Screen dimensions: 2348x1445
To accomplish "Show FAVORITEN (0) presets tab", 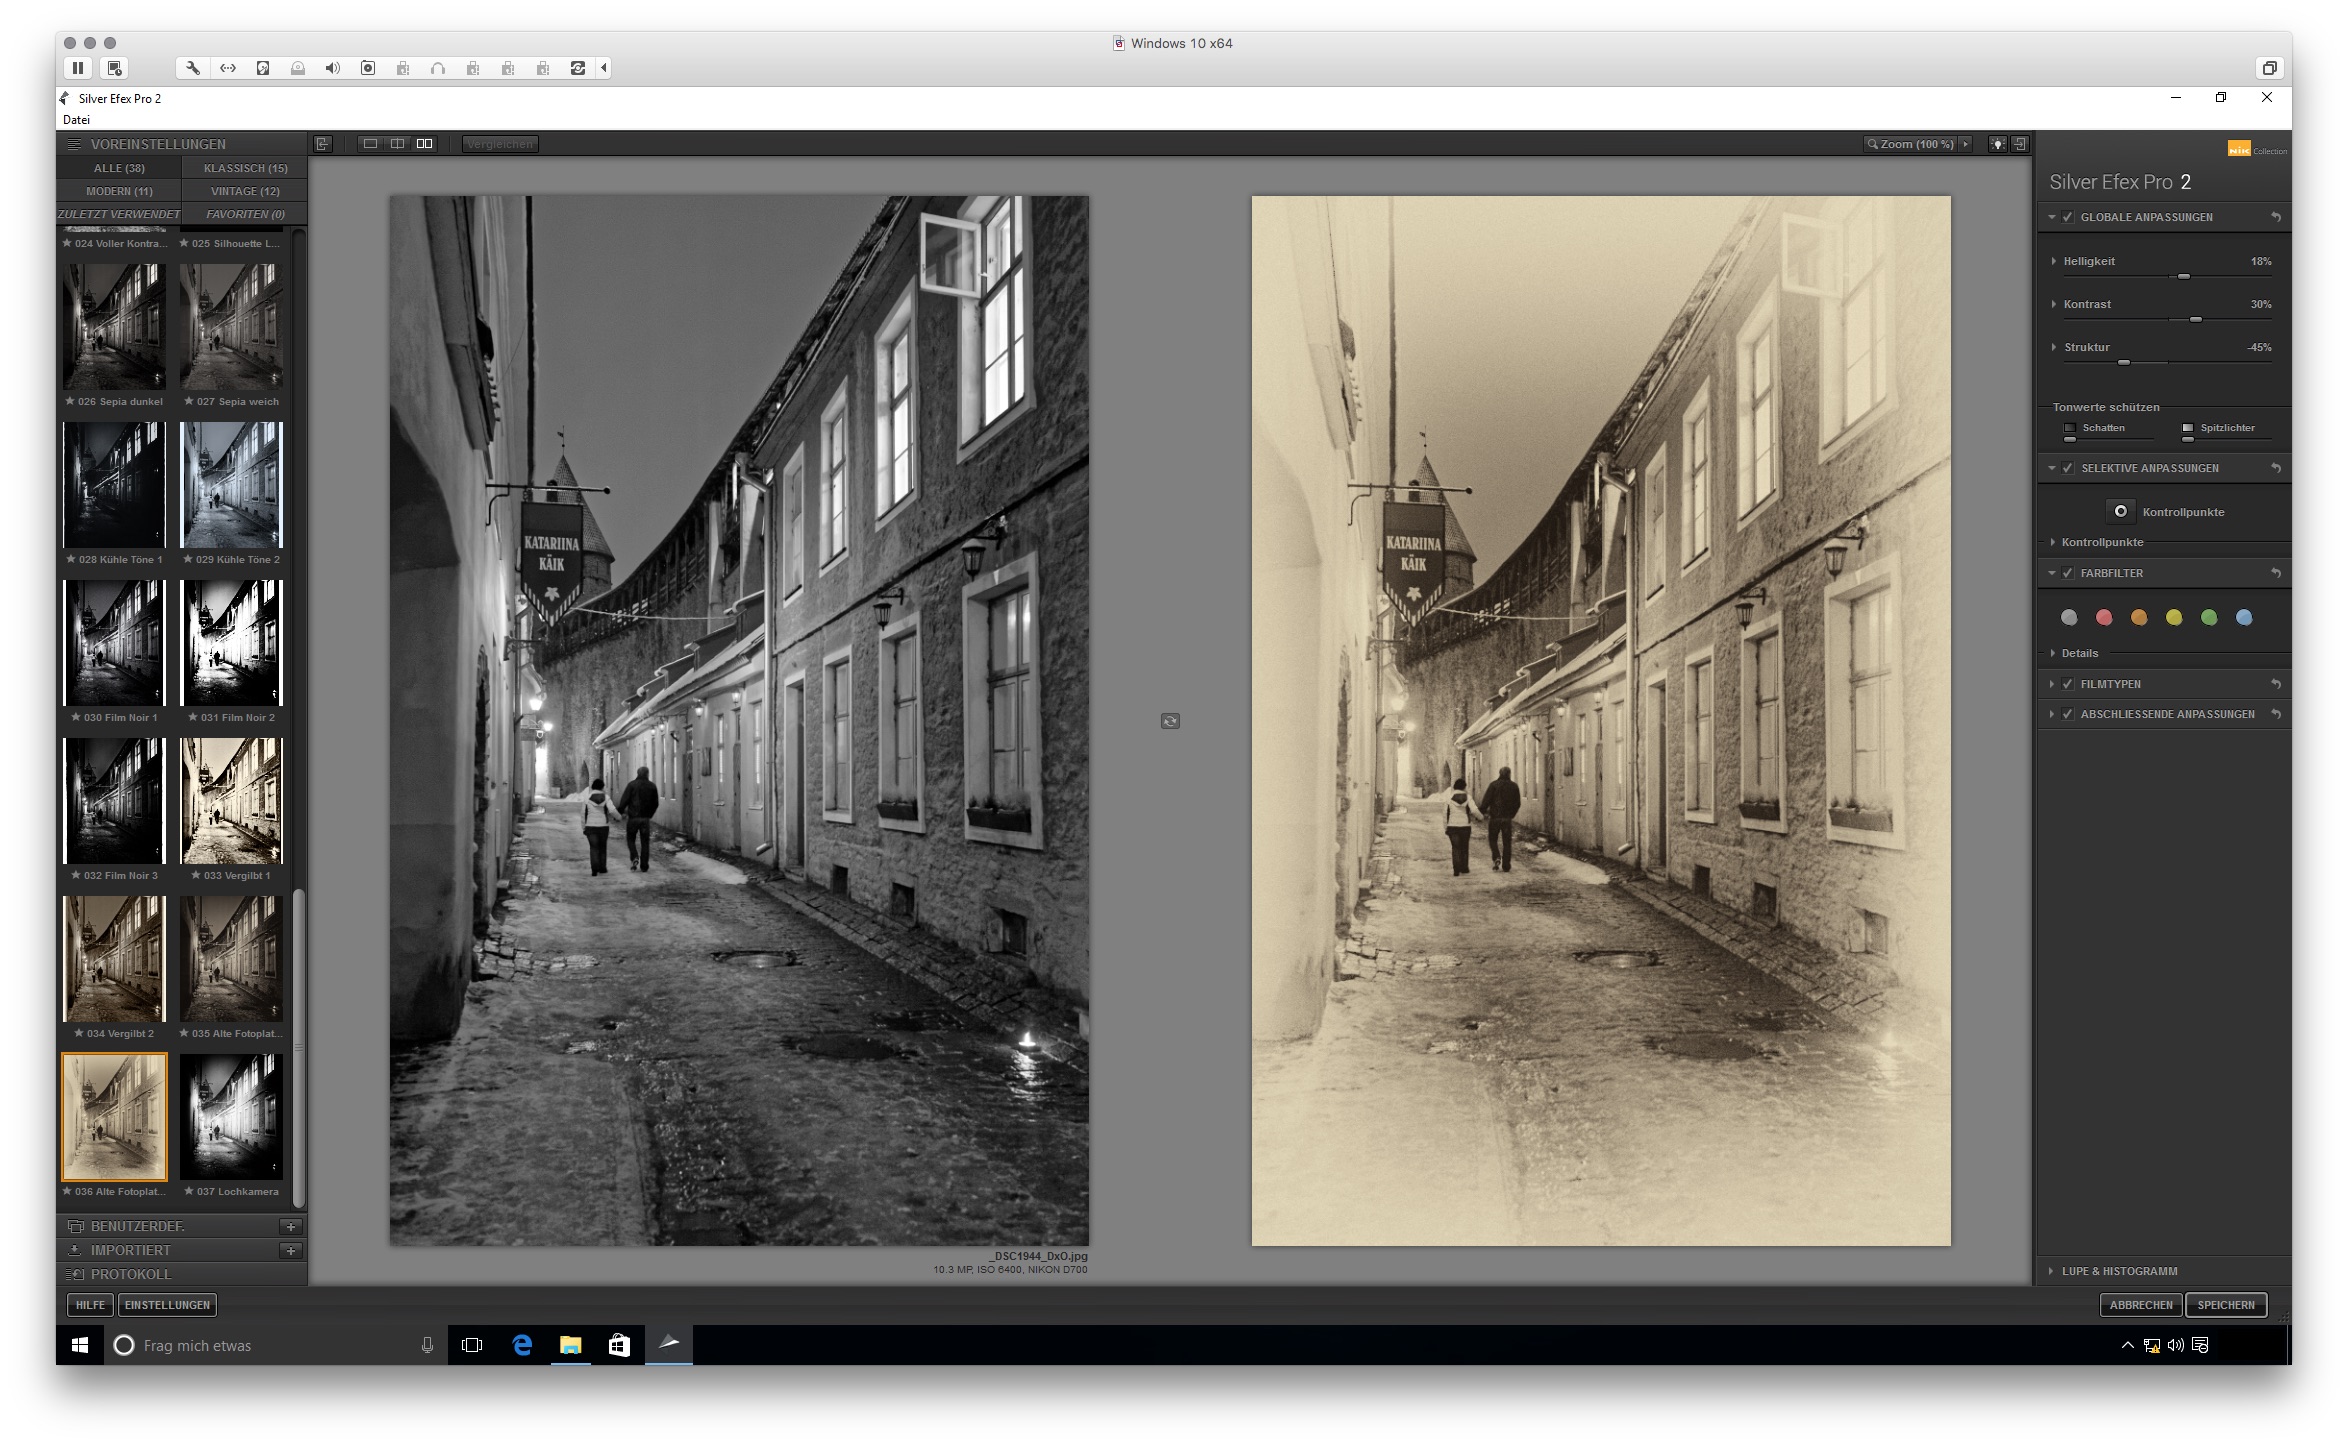I will (245, 214).
